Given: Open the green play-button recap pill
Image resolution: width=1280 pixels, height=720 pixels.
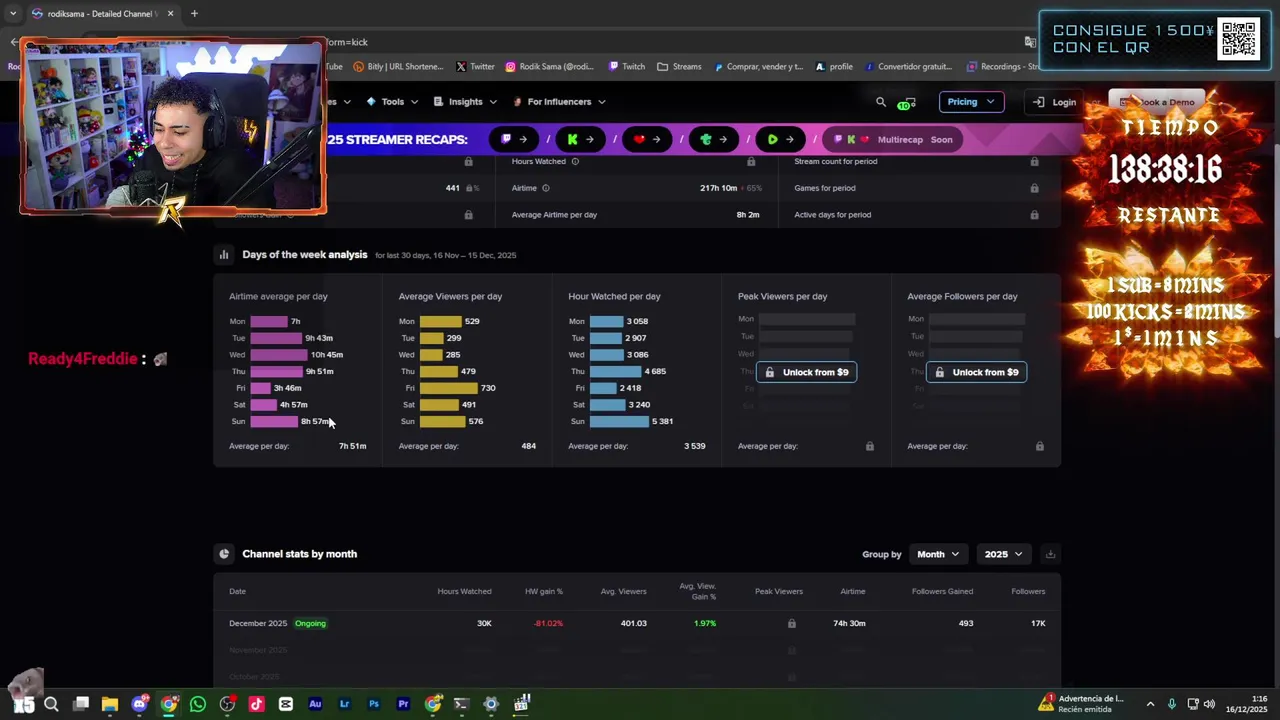Looking at the screenshot, I should [x=780, y=139].
